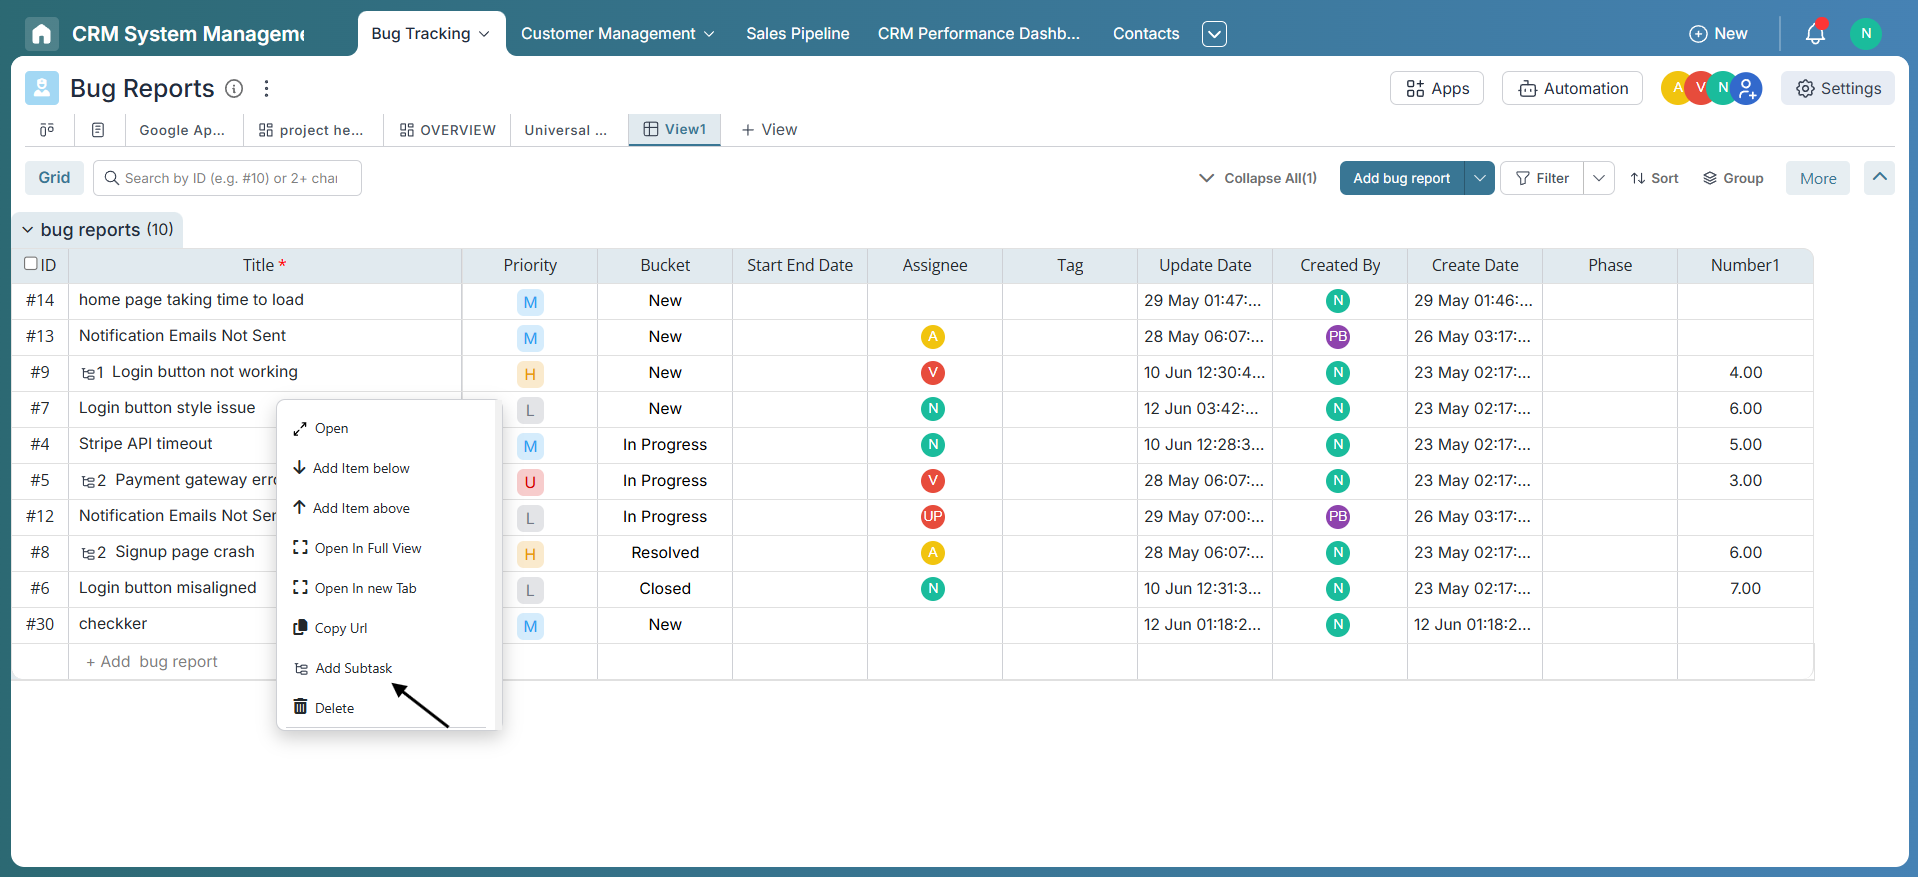1918x877 pixels.
Task: Open the Contacts tab
Action: (1146, 34)
